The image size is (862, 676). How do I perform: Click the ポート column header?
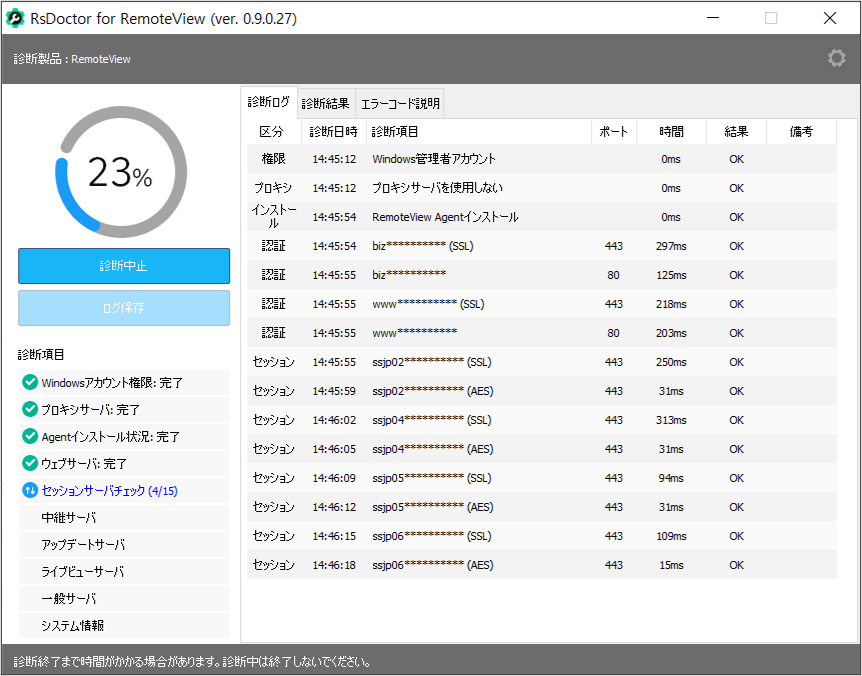pyautogui.click(x=614, y=132)
